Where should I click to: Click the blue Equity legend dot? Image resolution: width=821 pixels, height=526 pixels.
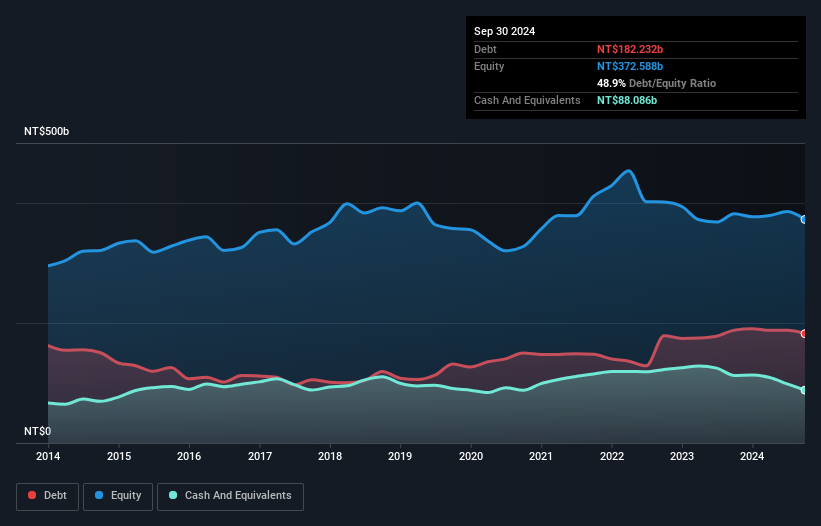coord(99,495)
